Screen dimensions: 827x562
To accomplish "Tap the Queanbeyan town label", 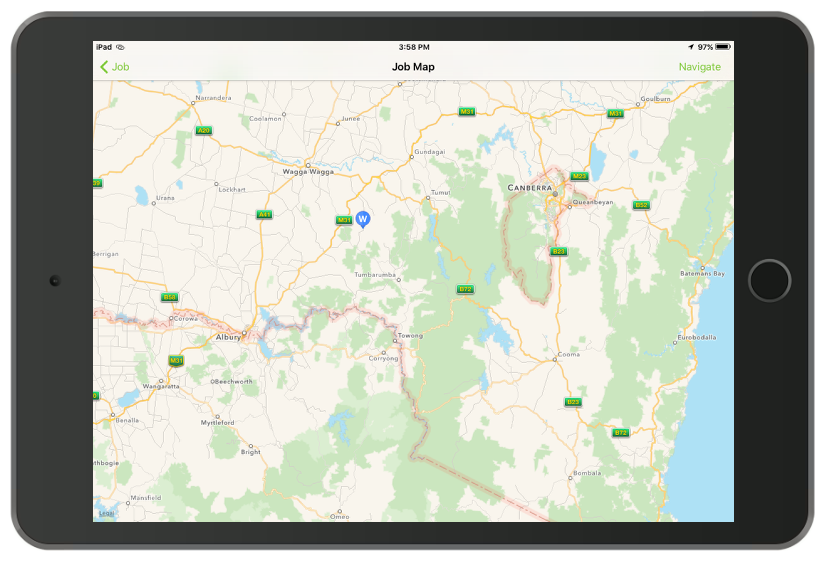I will 593,202.
